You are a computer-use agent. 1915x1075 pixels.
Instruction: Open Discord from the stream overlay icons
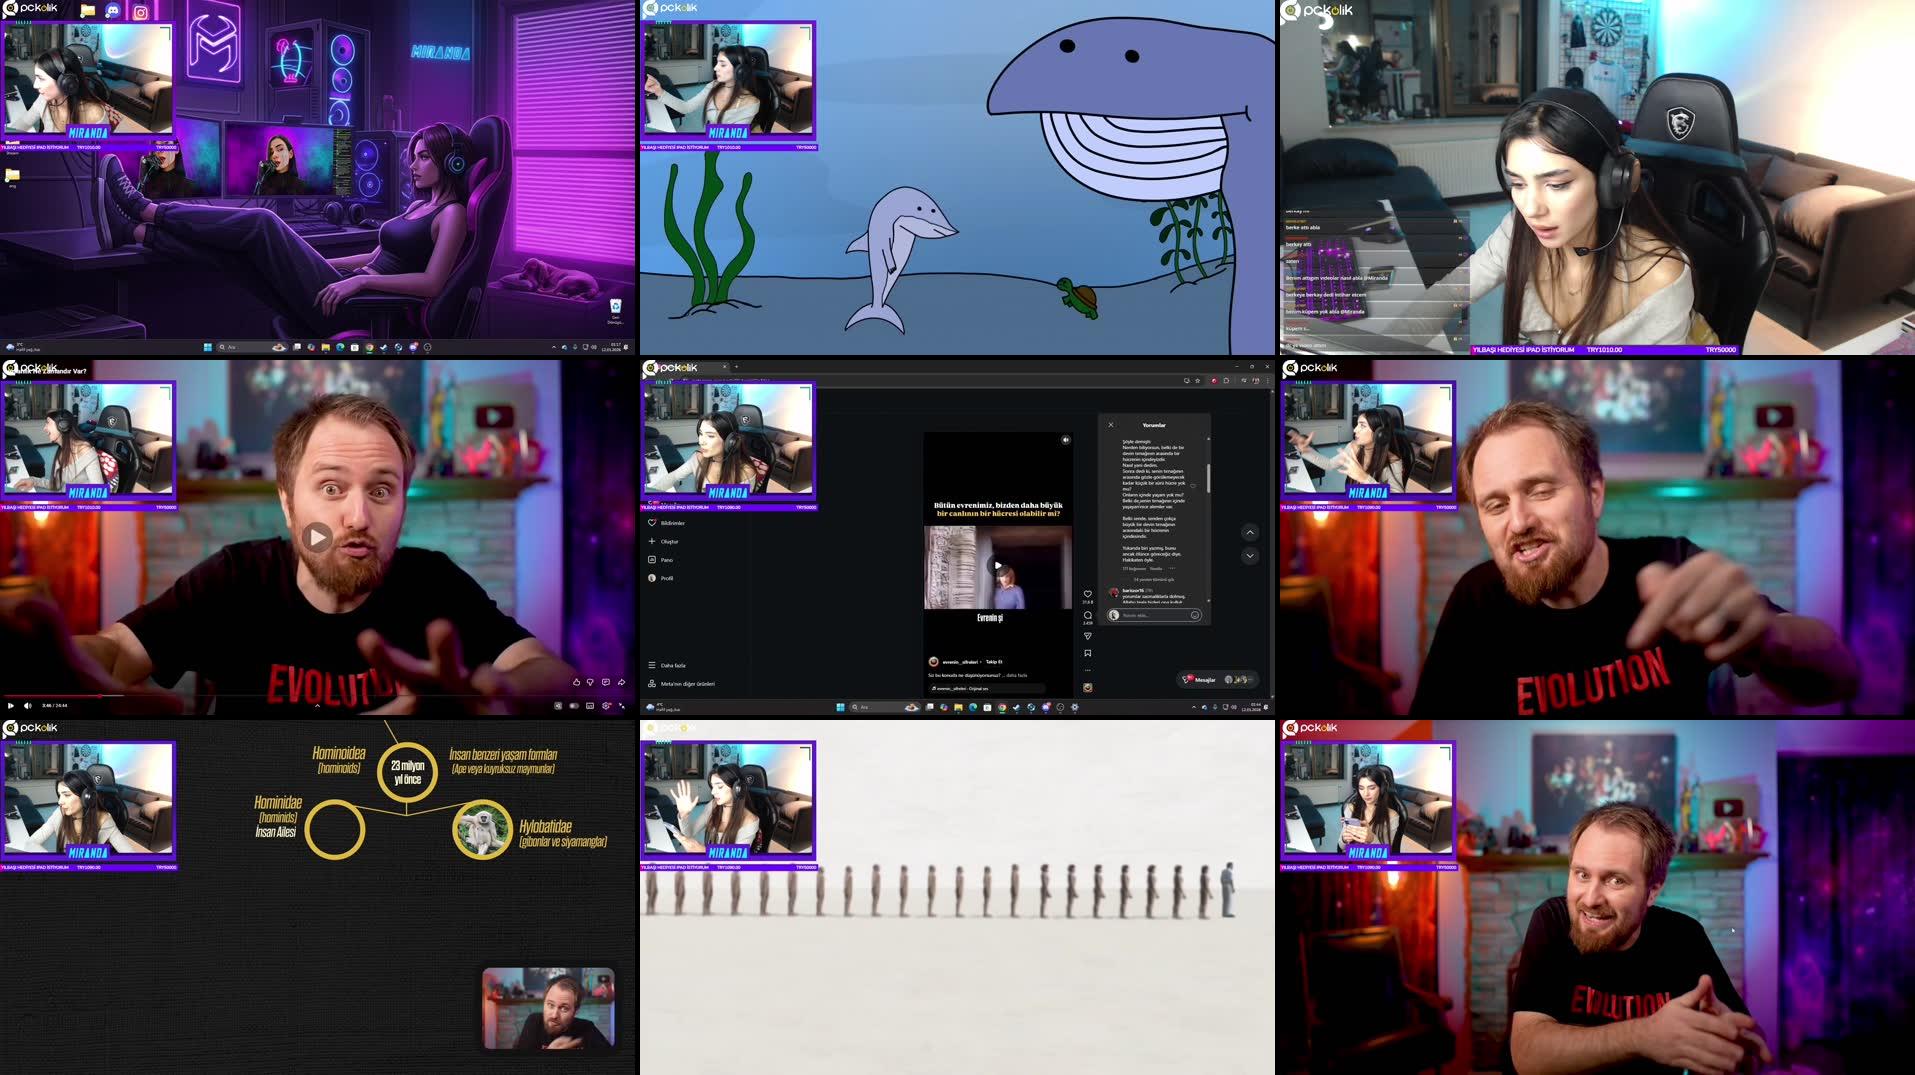click(112, 11)
